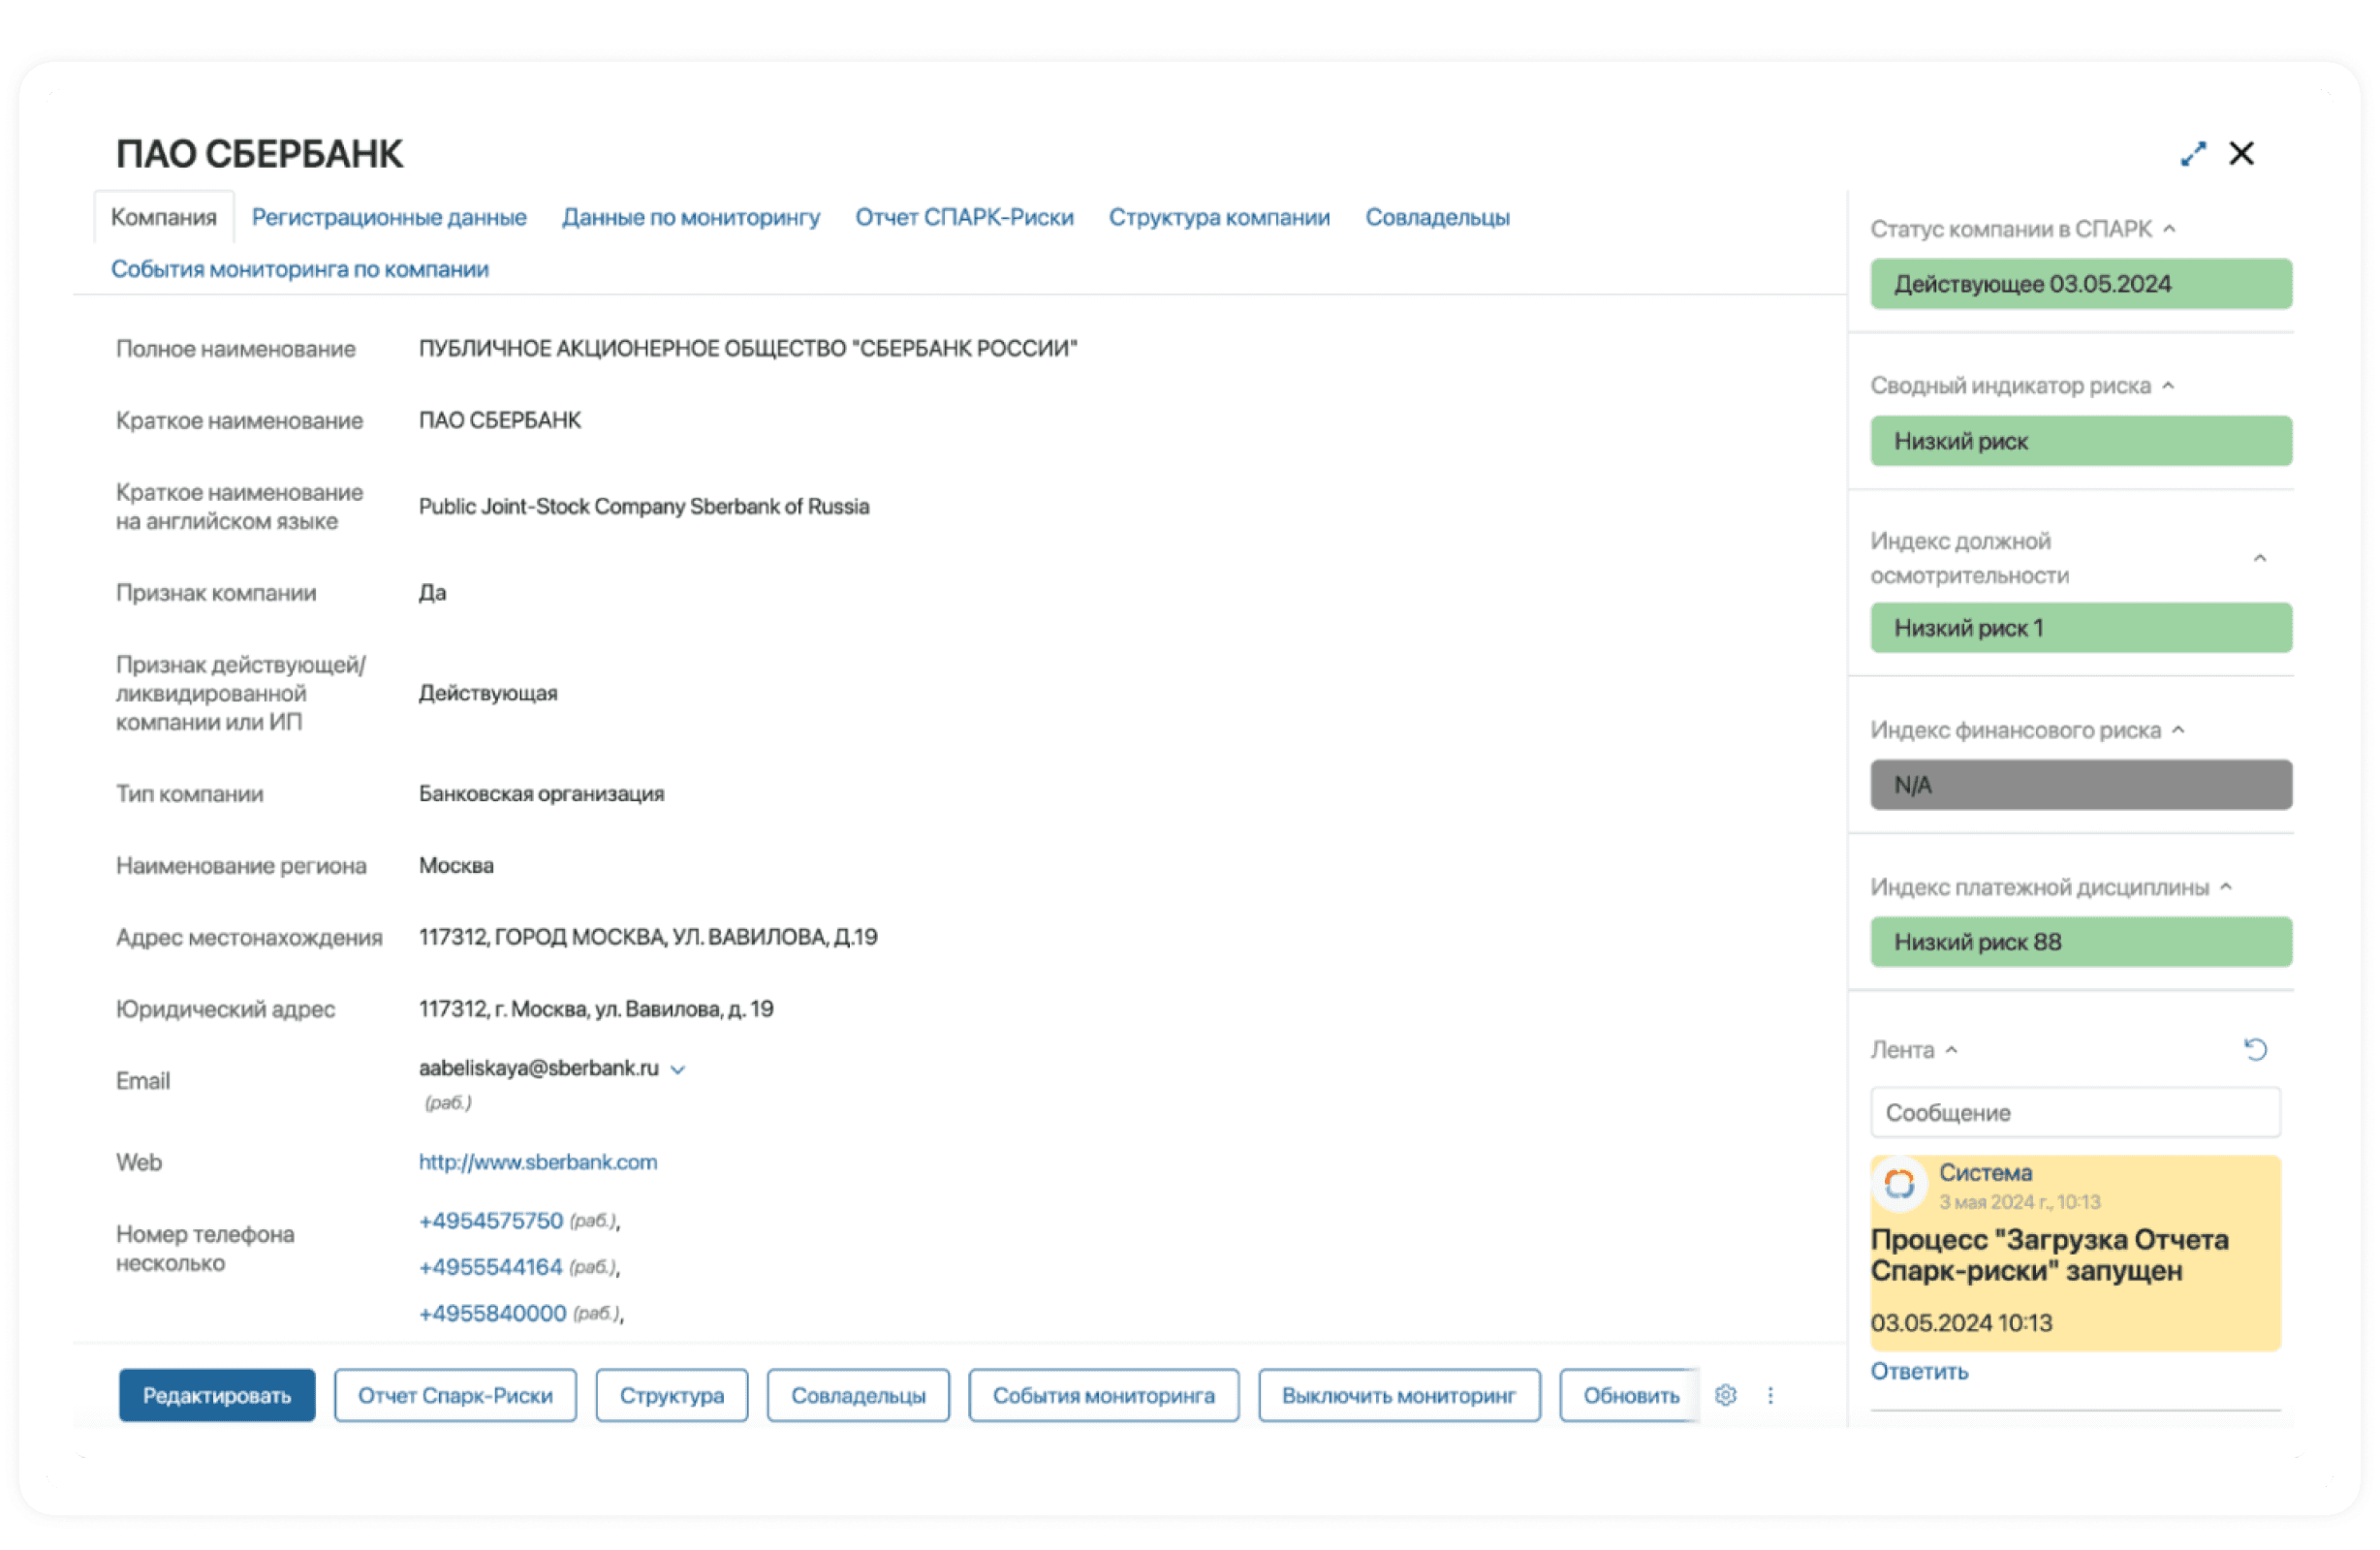This screenshot has width=2380, height=1550.
Task: Click Выключить мониторинг button
Action: (1399, 1395)
